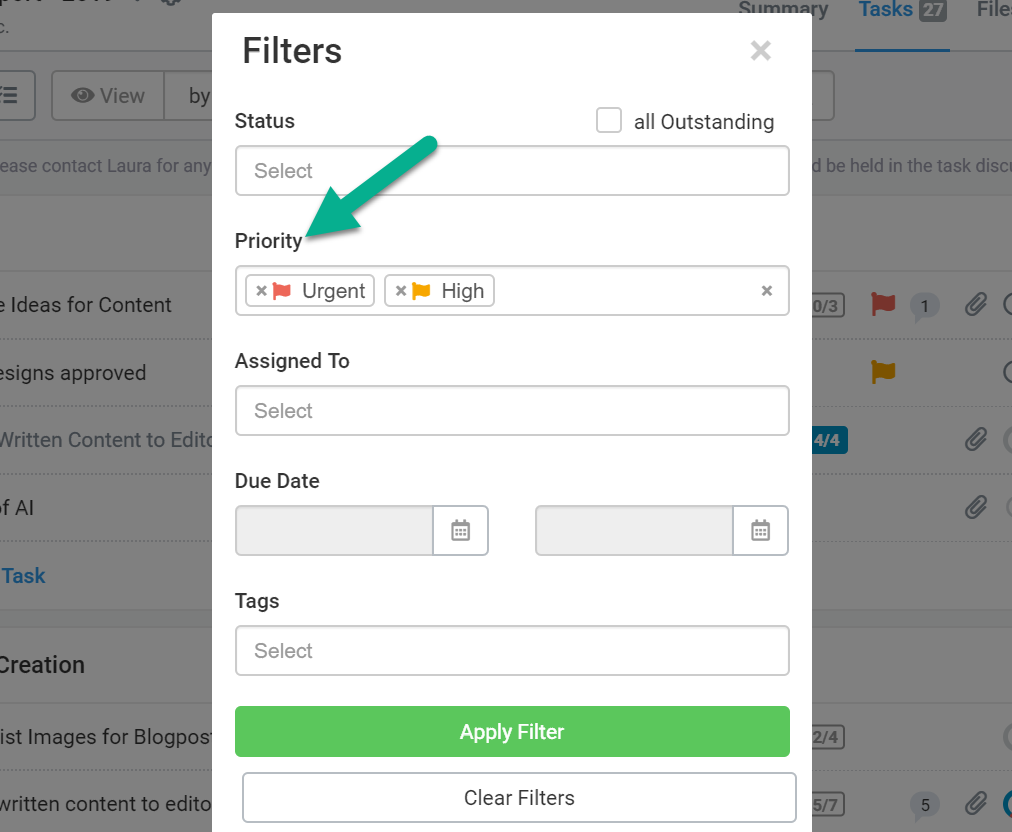Close the Filters dialog
The width and height of the screenshot is (1012, 832).
[x=761, y=50]
